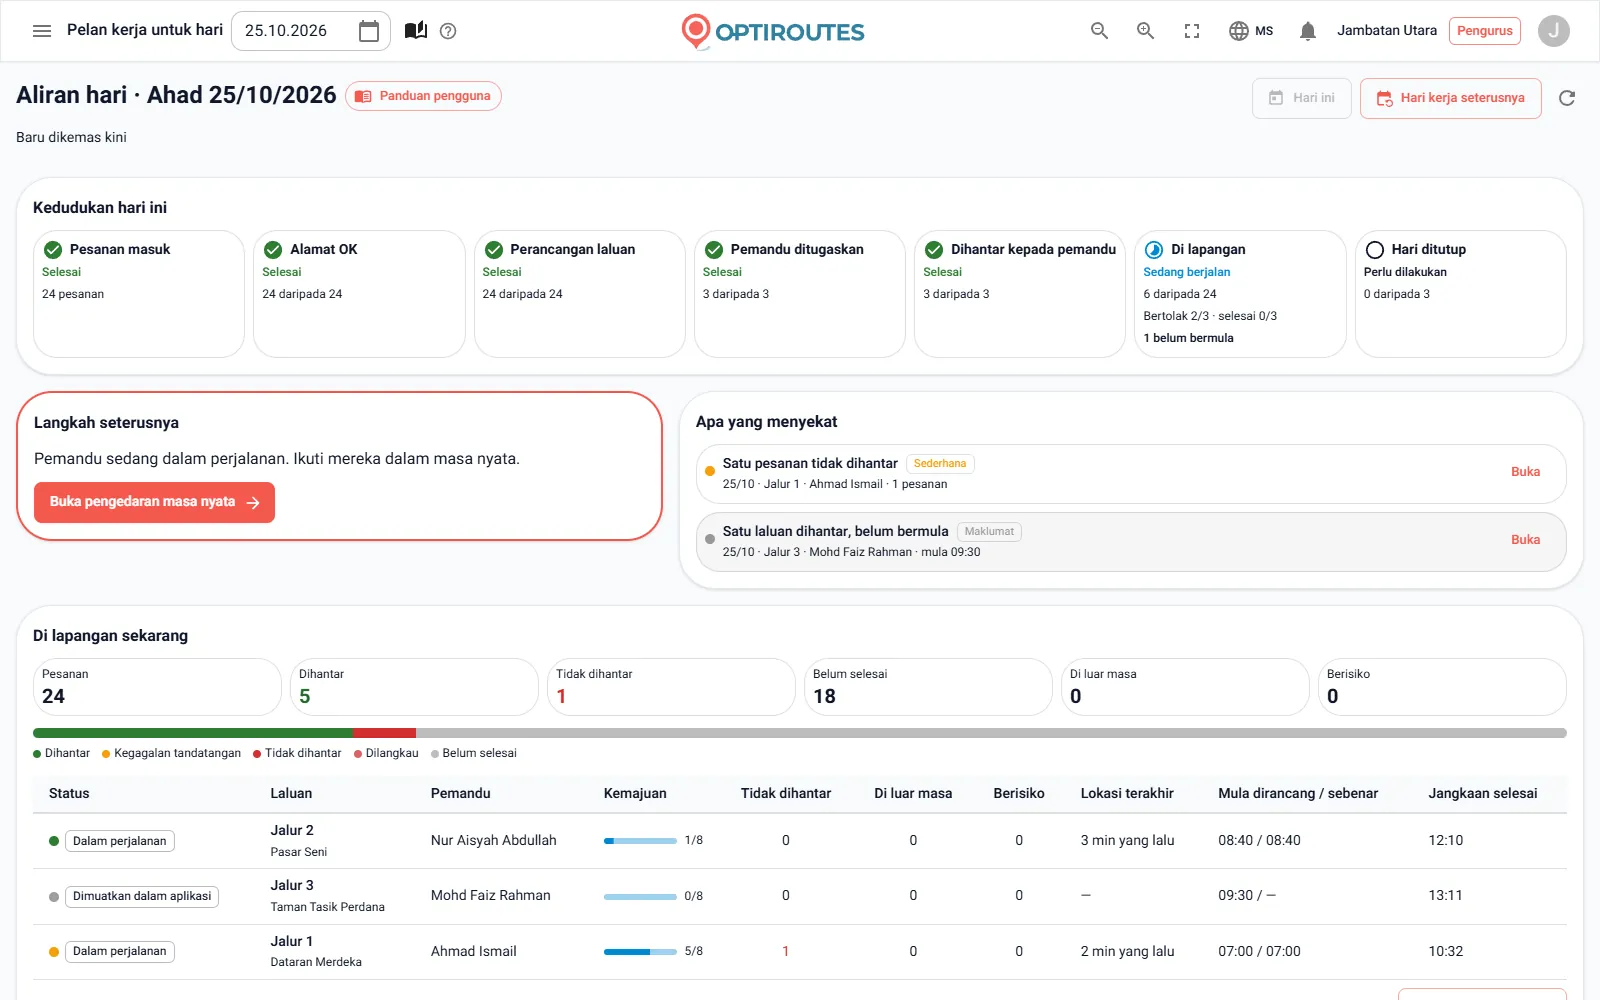The image size is (1600, 1000).
Task: Click the Dihantar count tile
Action: tap(414, 687)
